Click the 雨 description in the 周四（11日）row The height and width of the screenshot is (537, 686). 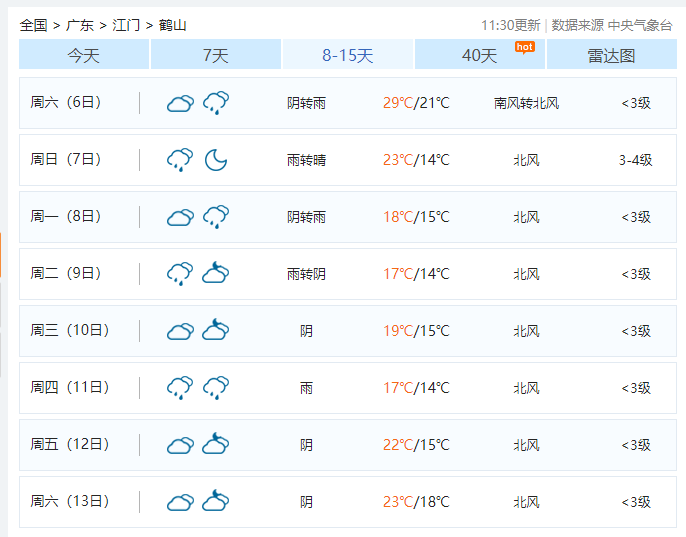click(306, 388)
